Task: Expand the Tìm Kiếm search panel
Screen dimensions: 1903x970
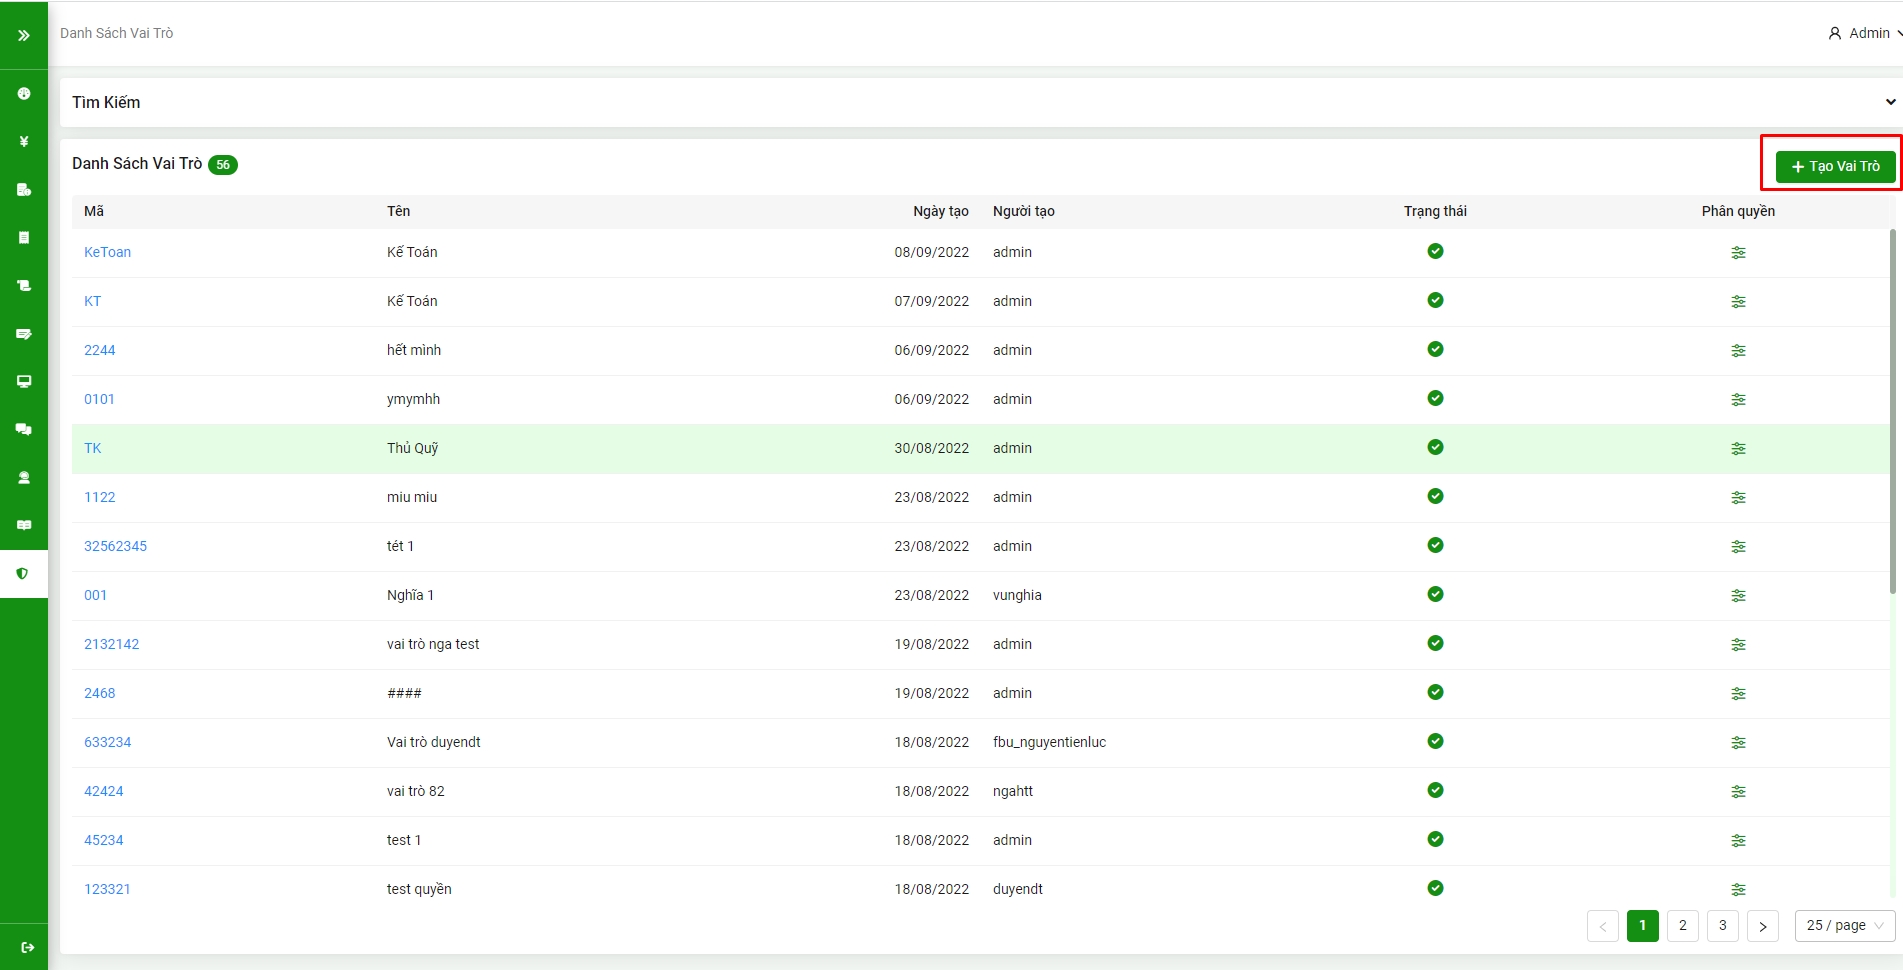Action: pyautogui.click(x=1889, y=102)
